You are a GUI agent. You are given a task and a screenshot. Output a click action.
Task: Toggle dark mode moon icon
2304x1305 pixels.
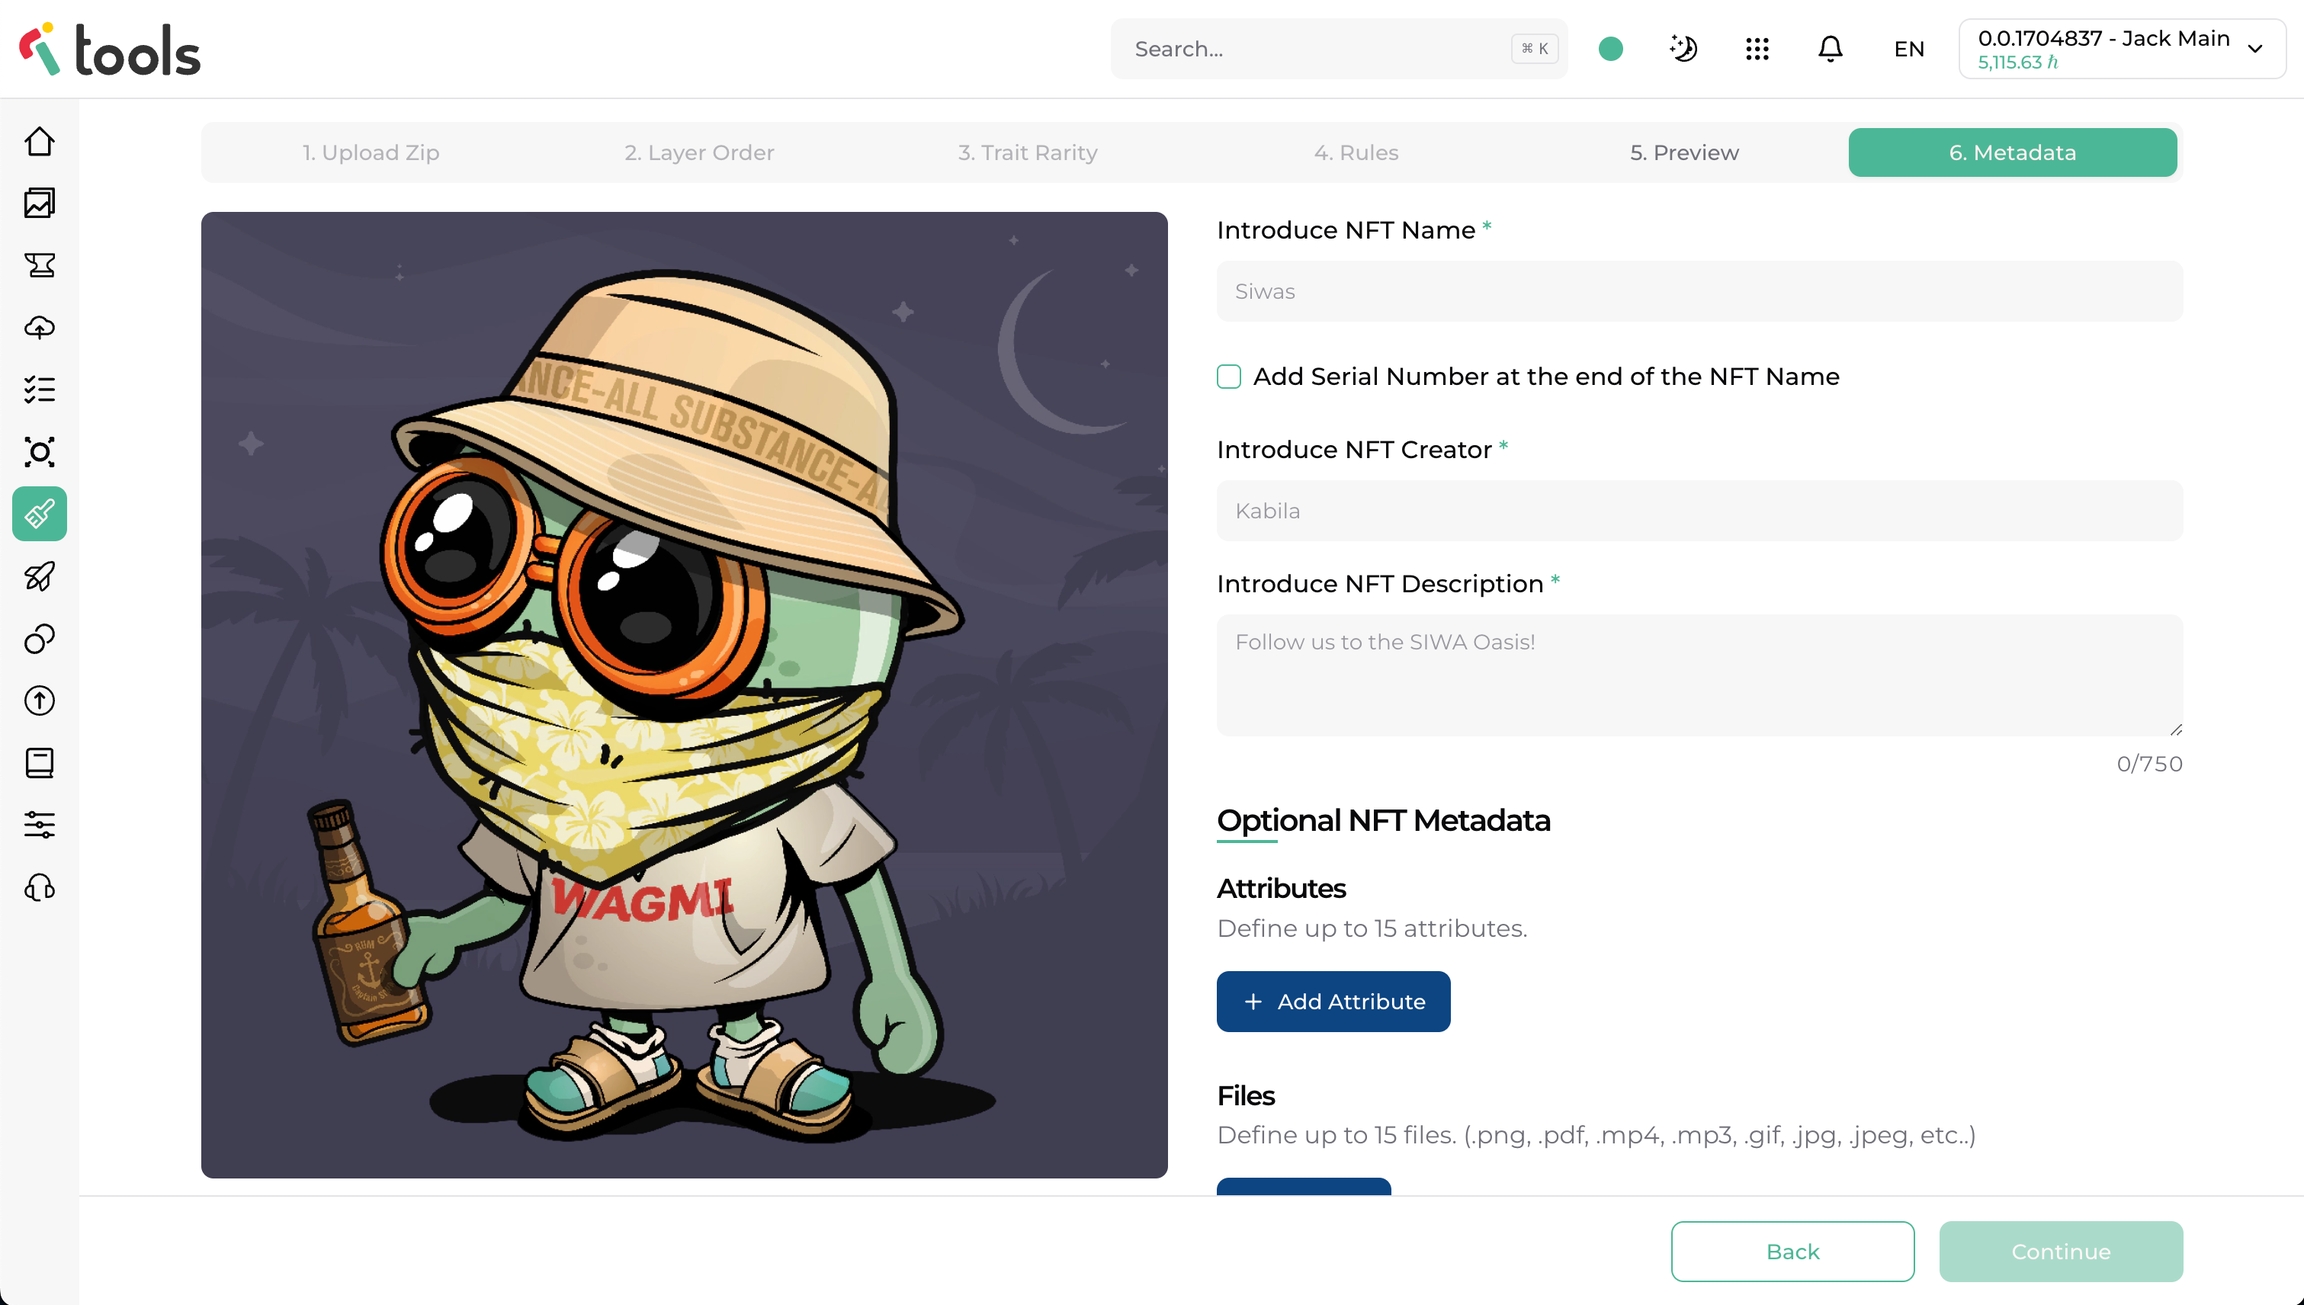tap(1684, 49)
